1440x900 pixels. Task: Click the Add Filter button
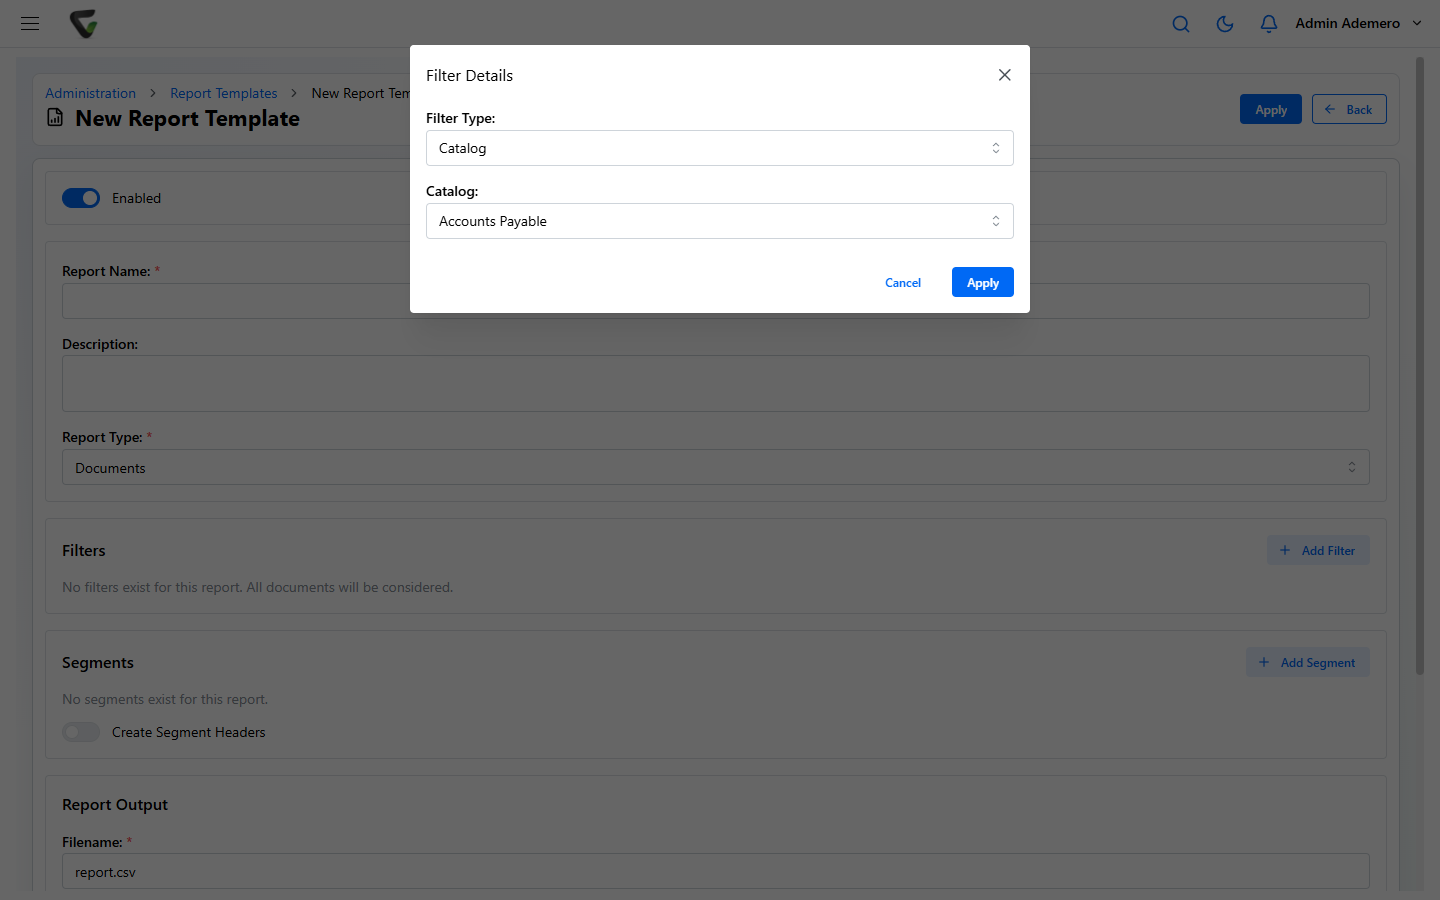tap(1318, 550)
